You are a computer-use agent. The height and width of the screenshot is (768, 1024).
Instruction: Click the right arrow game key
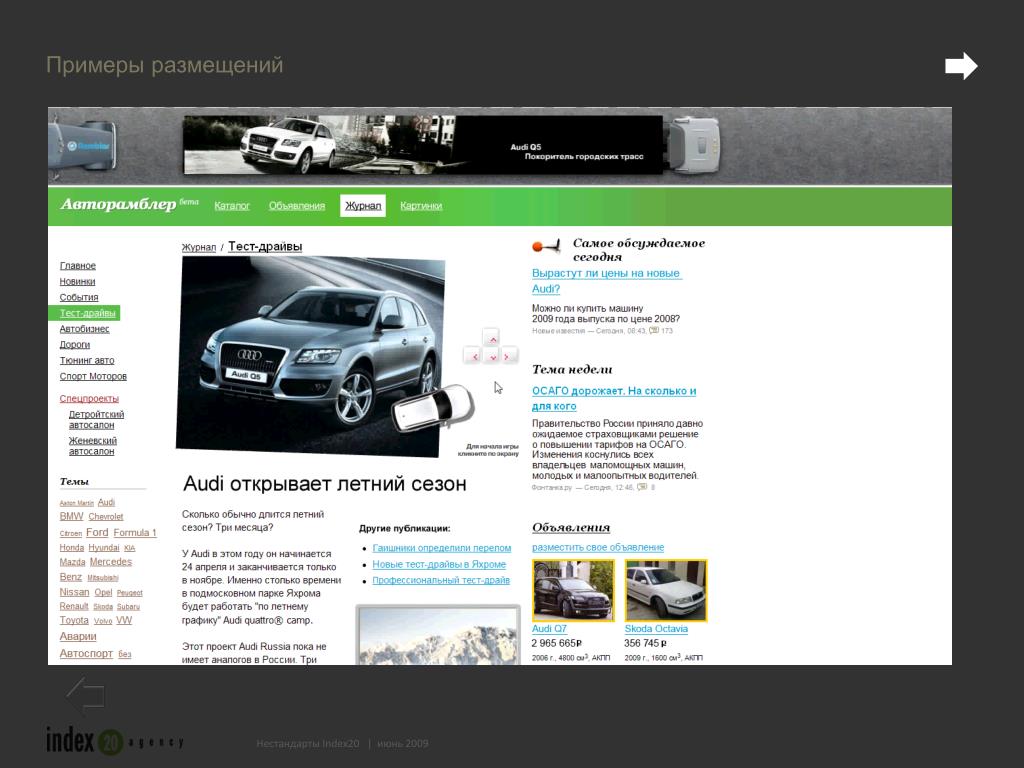(x=507, y=356)
